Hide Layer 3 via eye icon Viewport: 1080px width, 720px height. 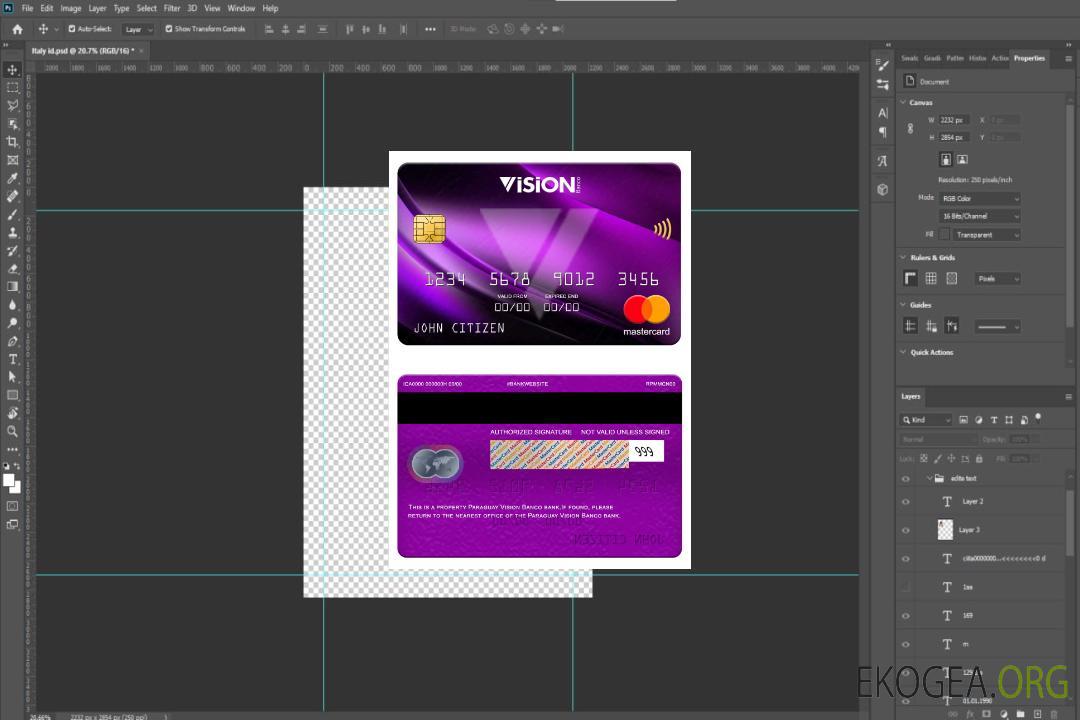tap(906, 531)
